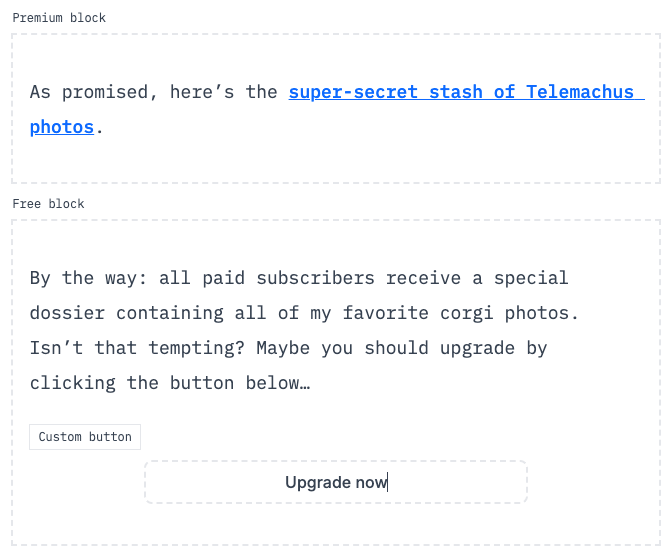Click the Custom button label tag
671x557 pixels.
[85, 437]
